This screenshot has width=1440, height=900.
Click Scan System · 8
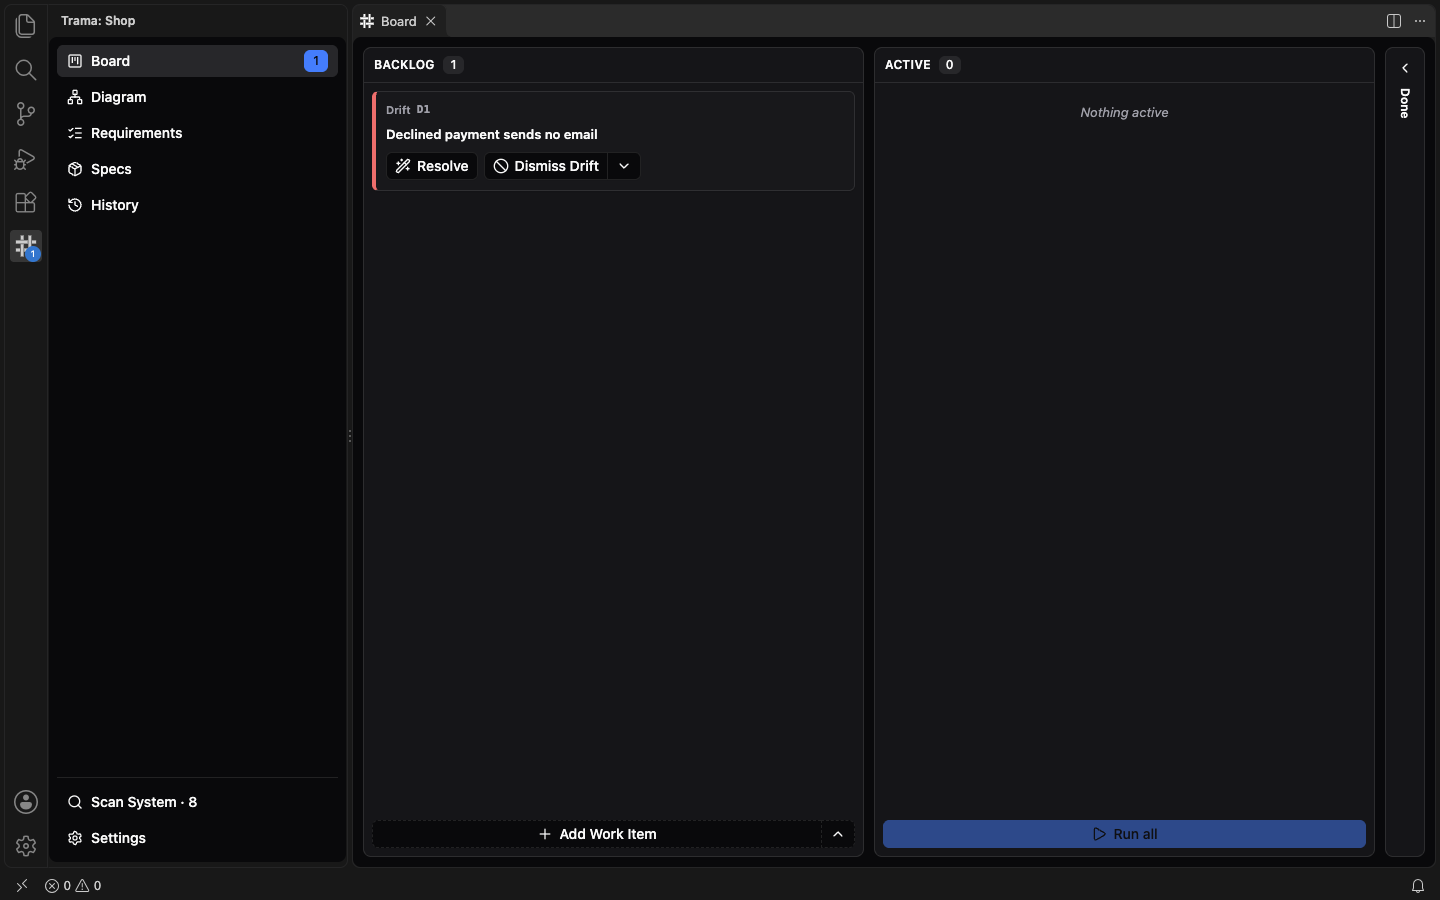click(x=197, y=802)
